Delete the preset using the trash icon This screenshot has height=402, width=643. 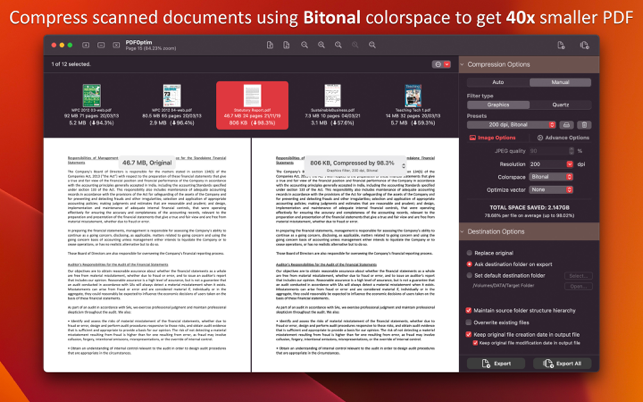point(584,125)
